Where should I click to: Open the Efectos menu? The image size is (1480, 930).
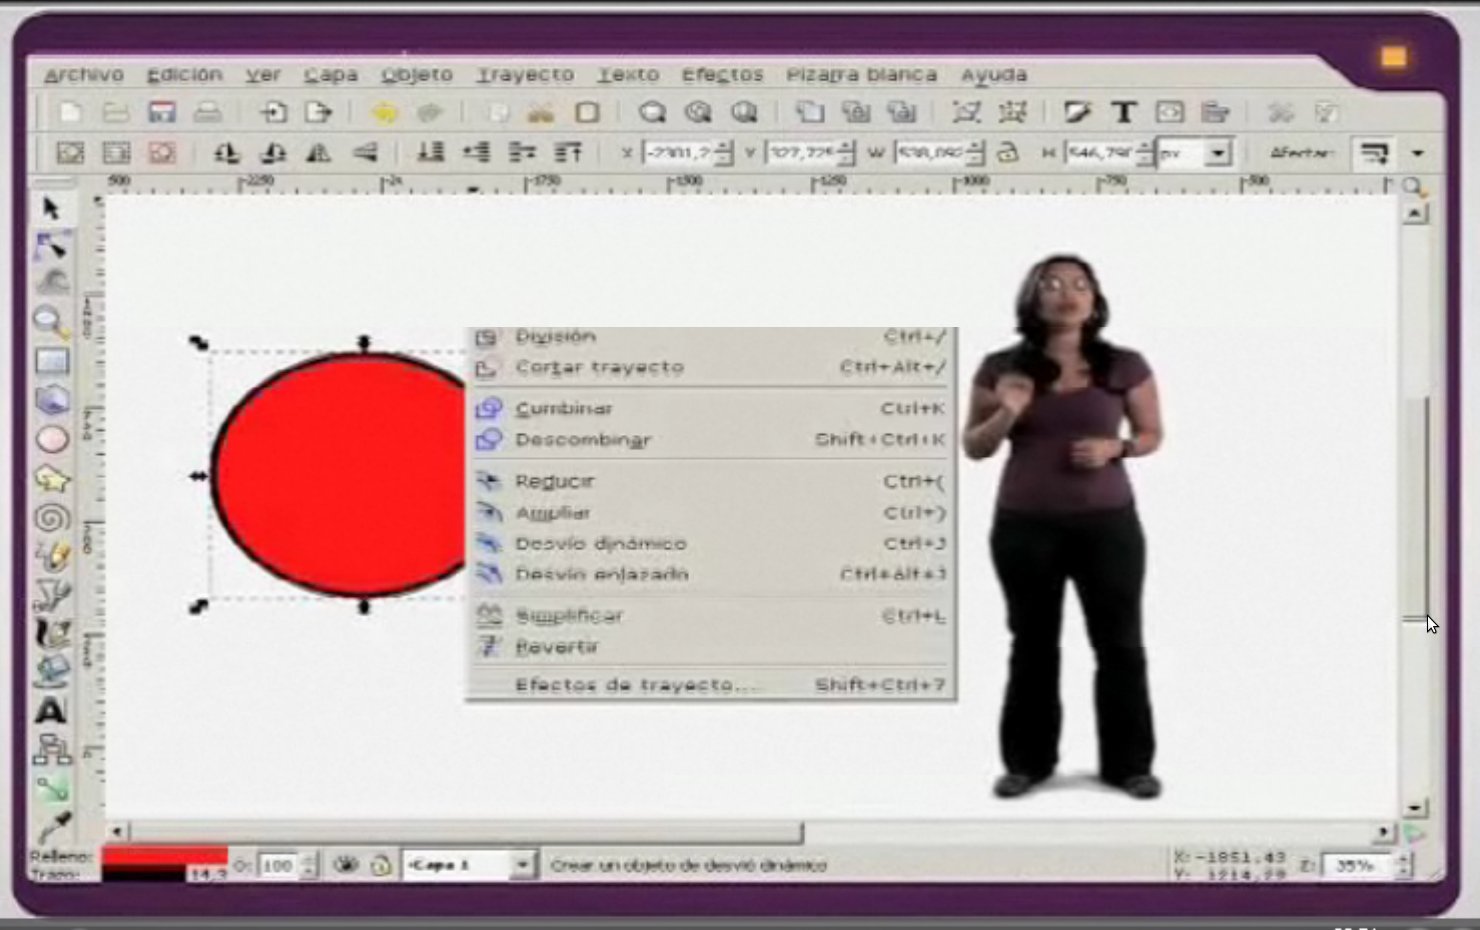(722, 75)
